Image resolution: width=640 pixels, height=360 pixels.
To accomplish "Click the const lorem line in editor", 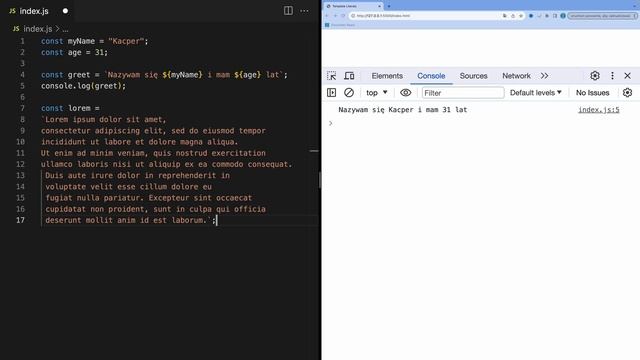I will [70, 108].
